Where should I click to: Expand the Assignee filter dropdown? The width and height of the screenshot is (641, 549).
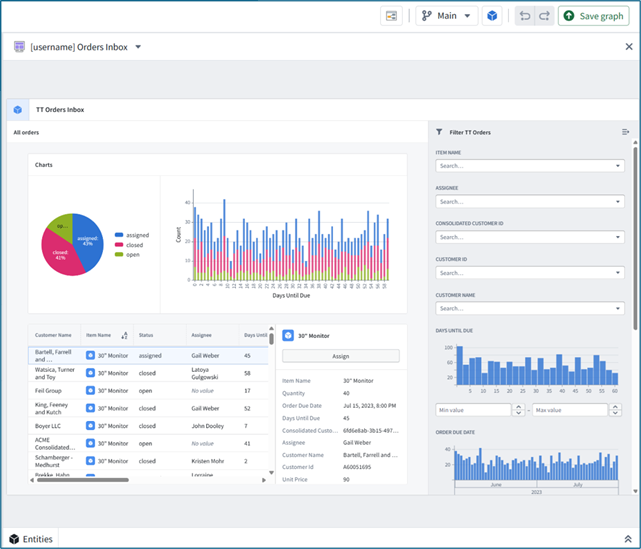[618, 202]
